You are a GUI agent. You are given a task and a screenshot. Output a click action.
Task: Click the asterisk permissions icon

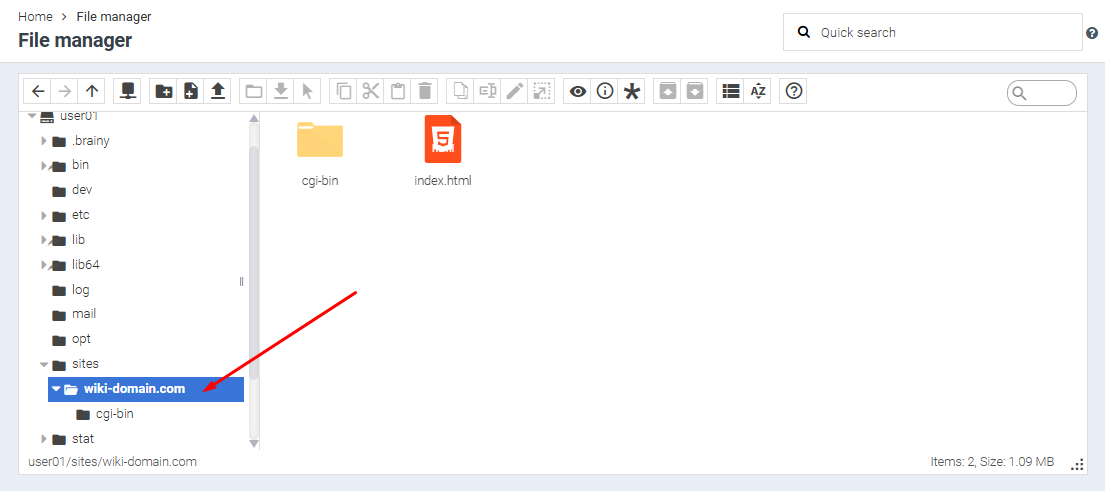pos(631,91)
